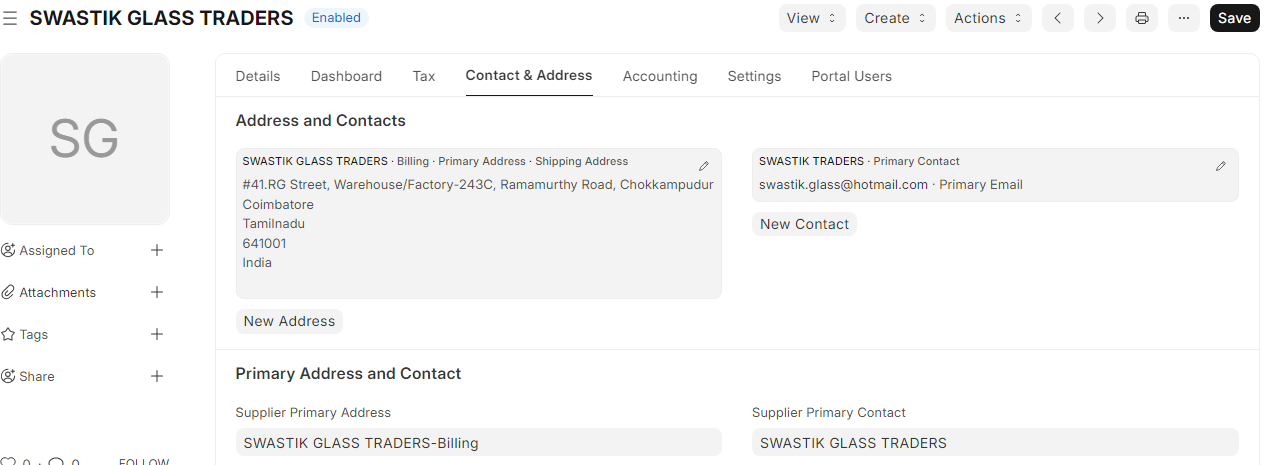This screenshot has height=465, width=1272.
Task: Open the Create dropdown
Action: tap(895, 18)
